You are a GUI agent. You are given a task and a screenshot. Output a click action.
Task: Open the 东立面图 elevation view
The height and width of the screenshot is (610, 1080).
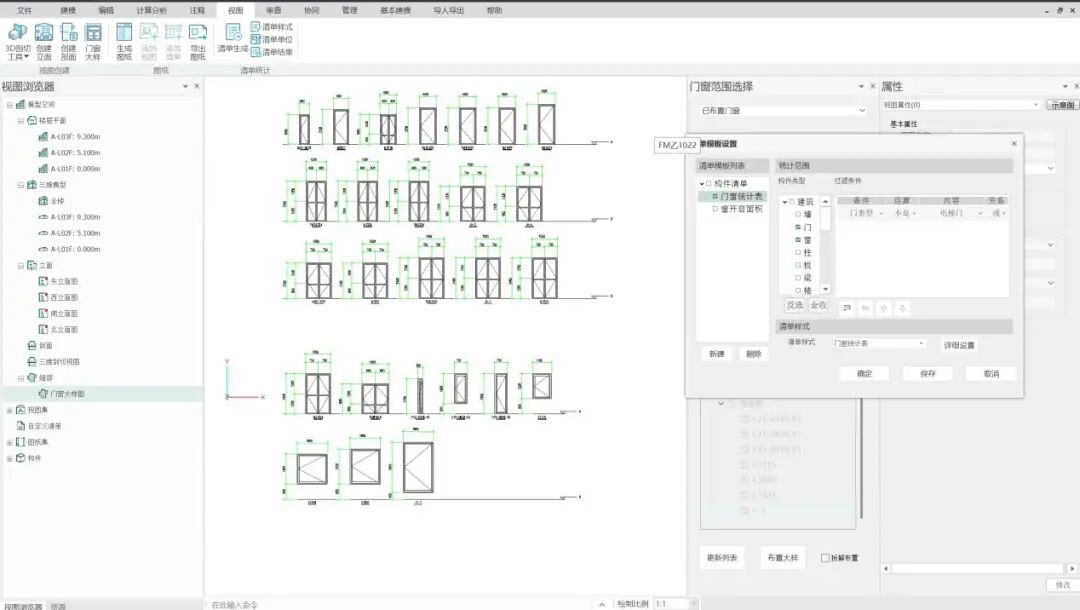tap(58, 282)
